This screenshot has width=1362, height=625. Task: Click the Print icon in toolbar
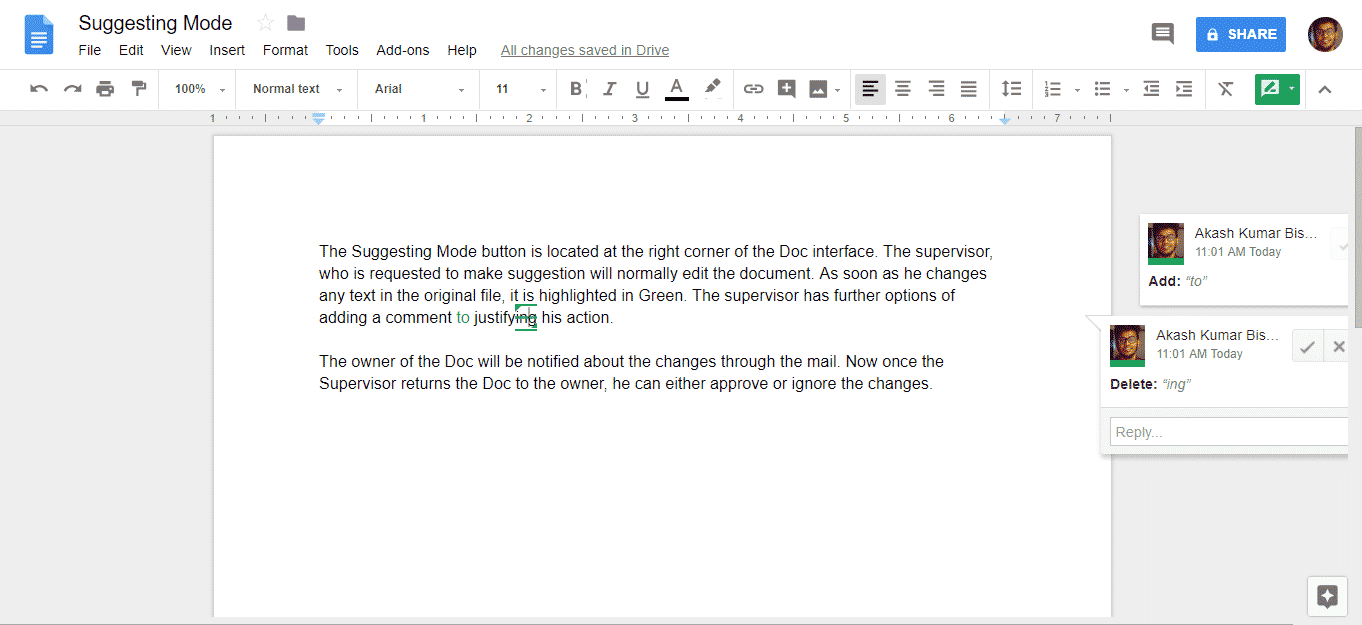click(105, 89)
